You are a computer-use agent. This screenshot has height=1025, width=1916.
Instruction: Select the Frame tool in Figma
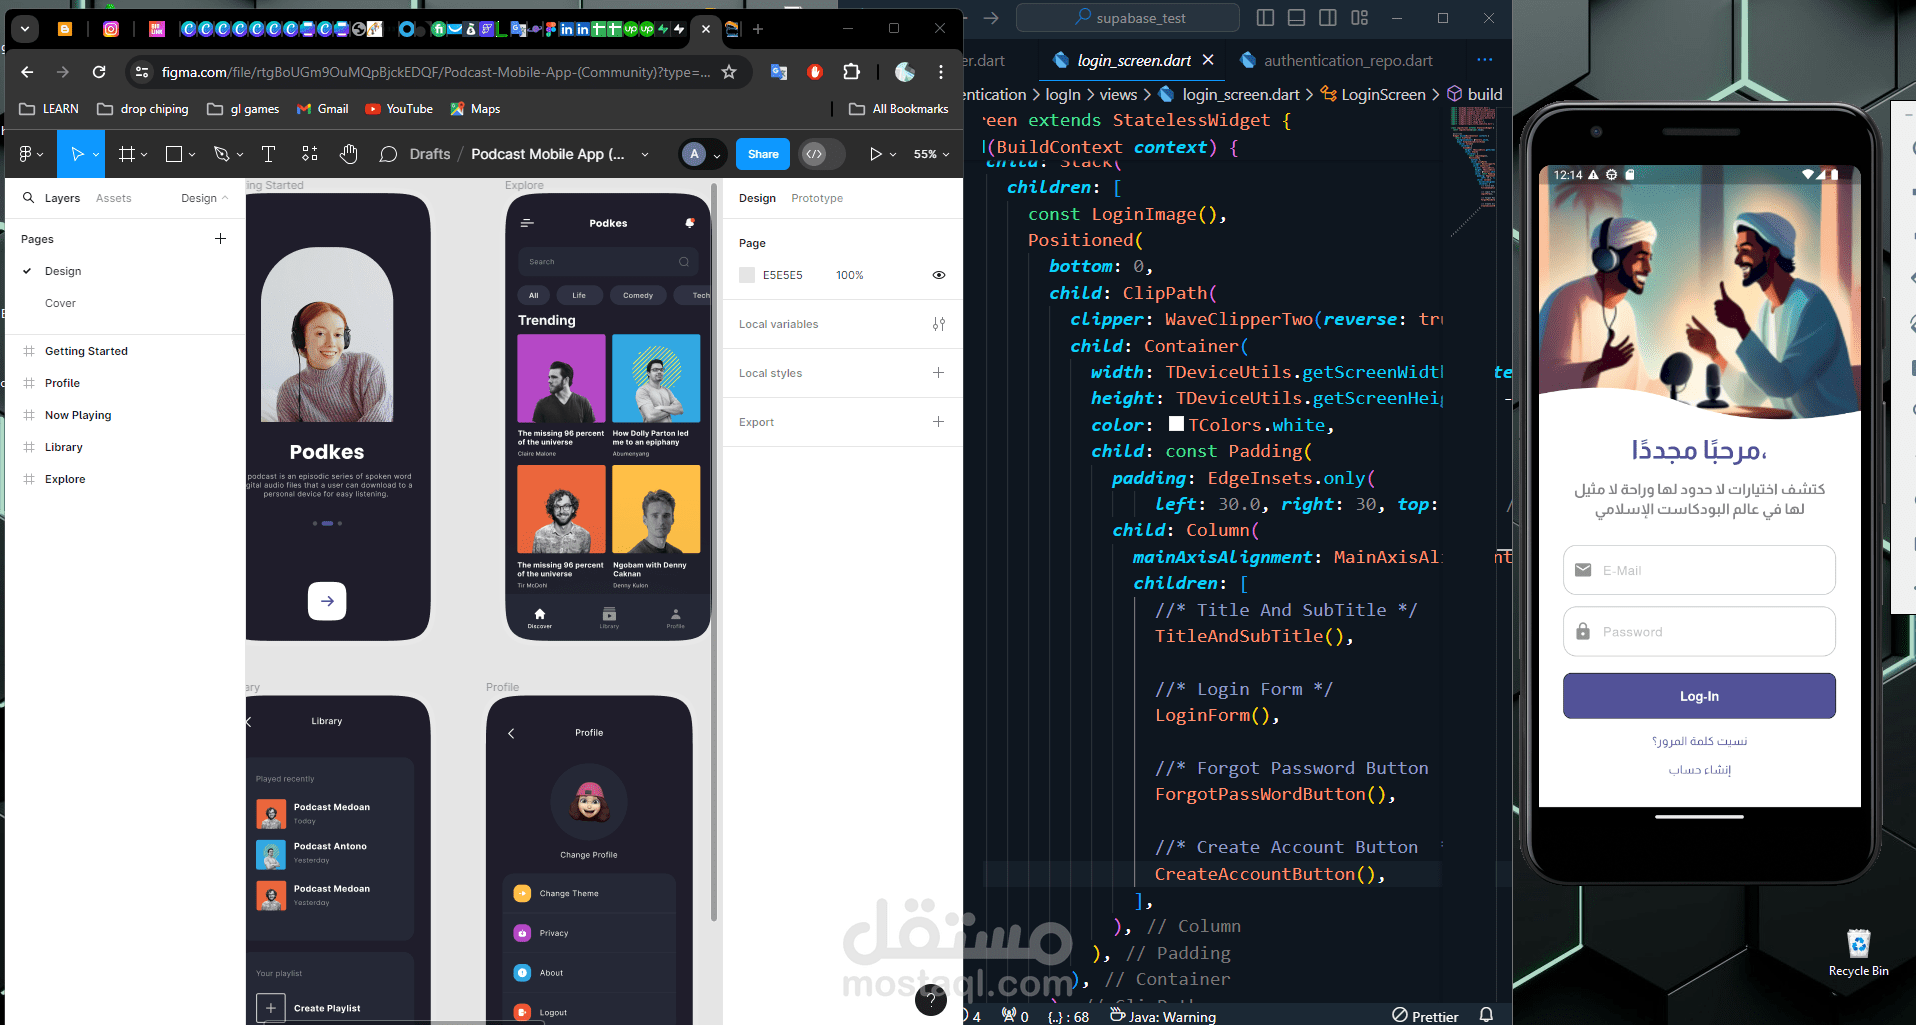126,154
